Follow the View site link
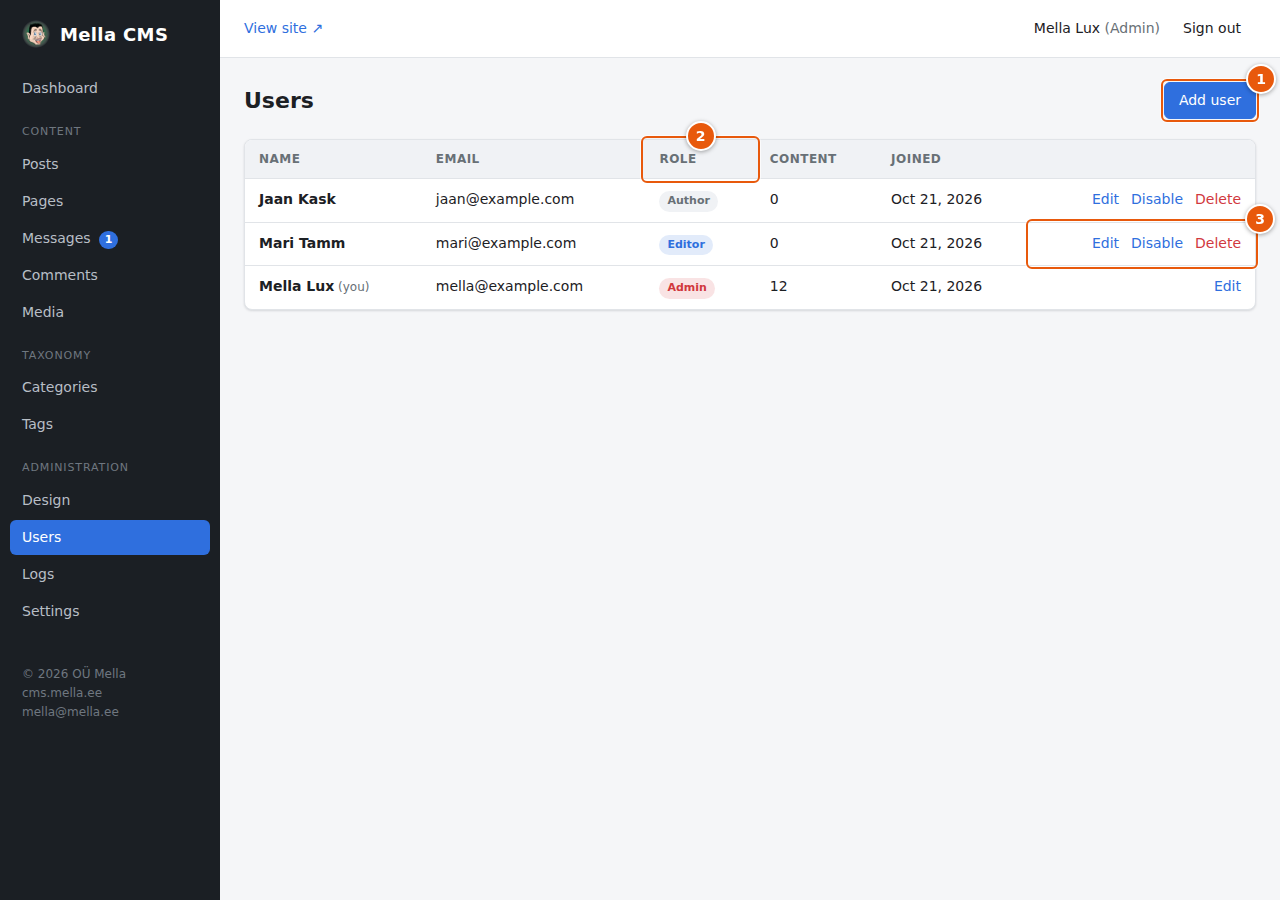The width and height of the screenshot is (1280, 900). coord(284,28)
